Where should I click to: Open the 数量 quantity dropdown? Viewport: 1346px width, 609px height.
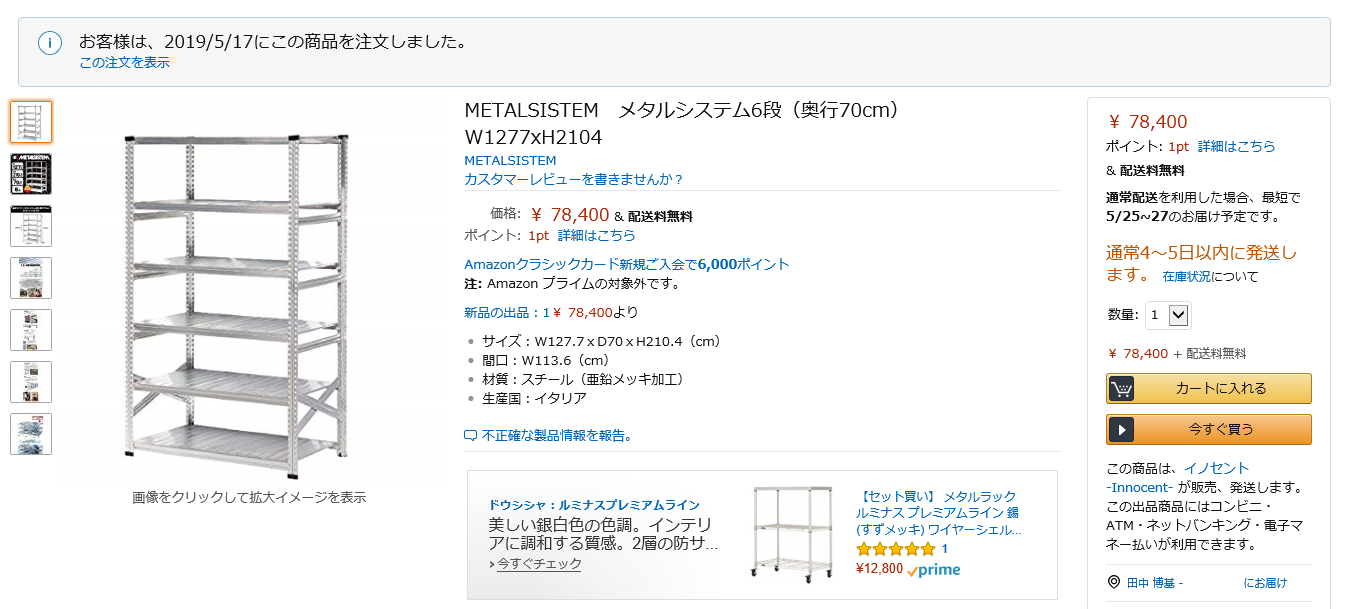pyautogui.click(x=1167, y=315)
